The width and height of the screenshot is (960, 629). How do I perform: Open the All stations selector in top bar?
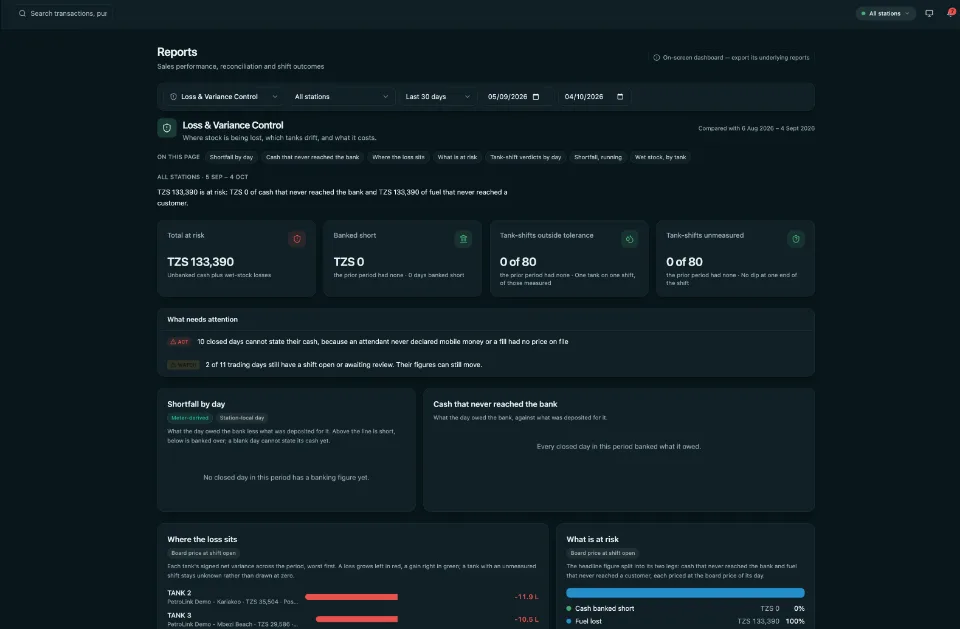tap(885, 13)
